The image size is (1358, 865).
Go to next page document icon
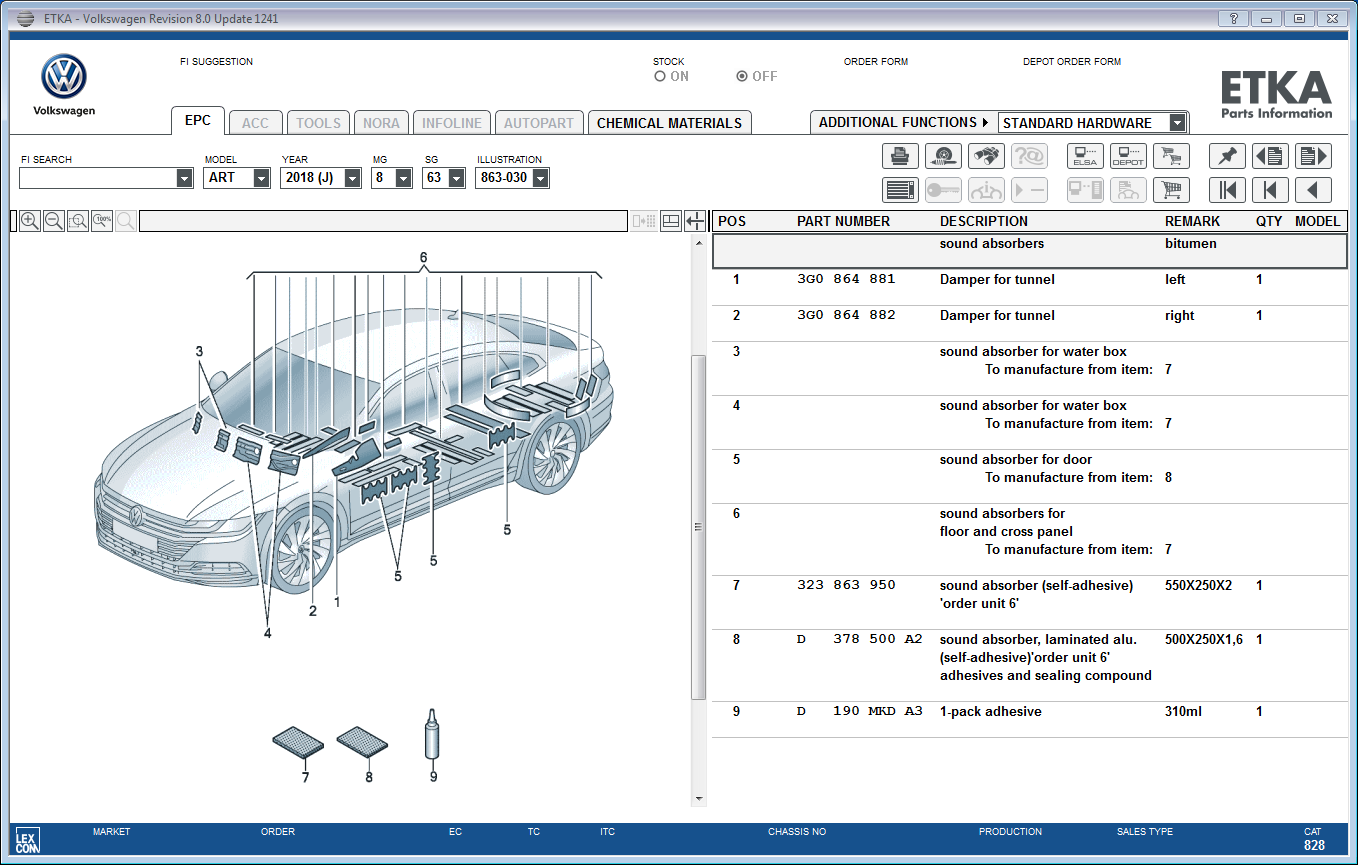pos(1313,156)
